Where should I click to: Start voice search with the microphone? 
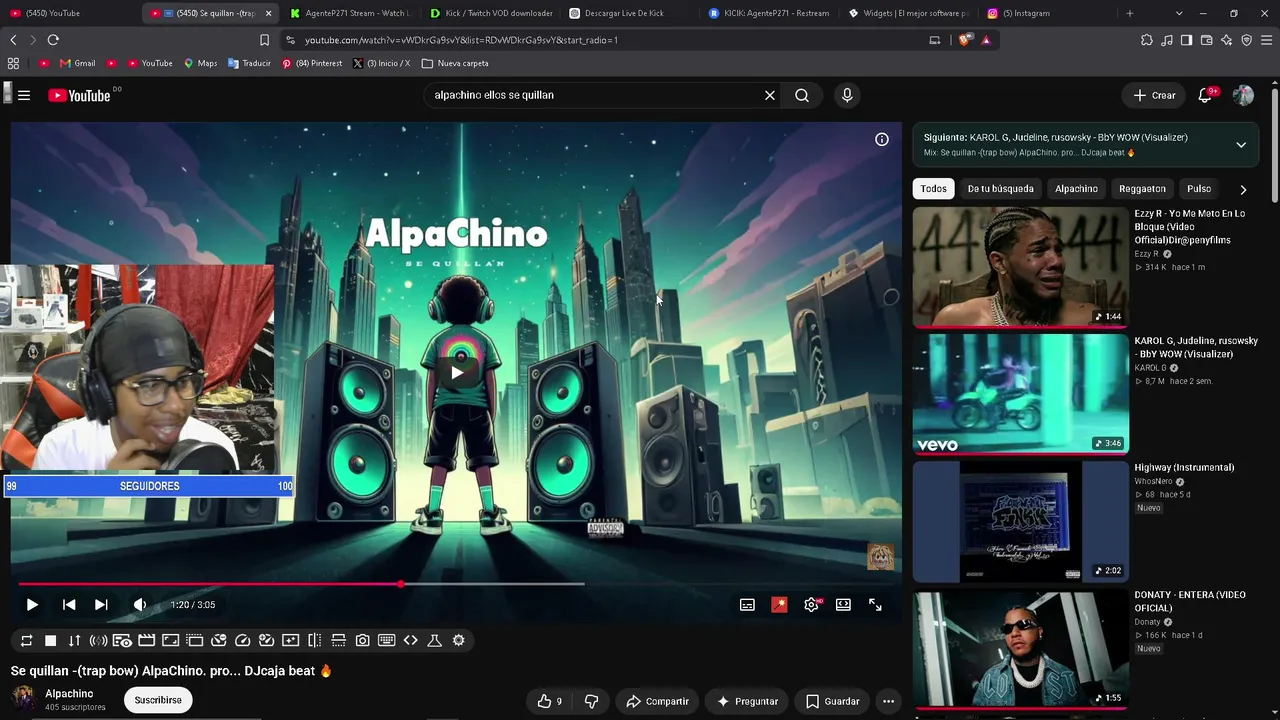(847, 95)
